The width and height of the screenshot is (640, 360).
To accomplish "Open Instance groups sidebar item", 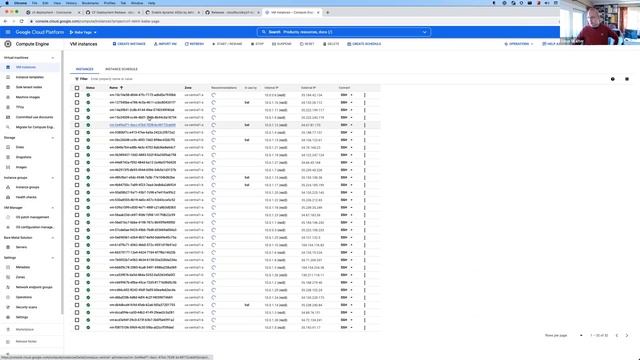I will [x=27, y=187].
